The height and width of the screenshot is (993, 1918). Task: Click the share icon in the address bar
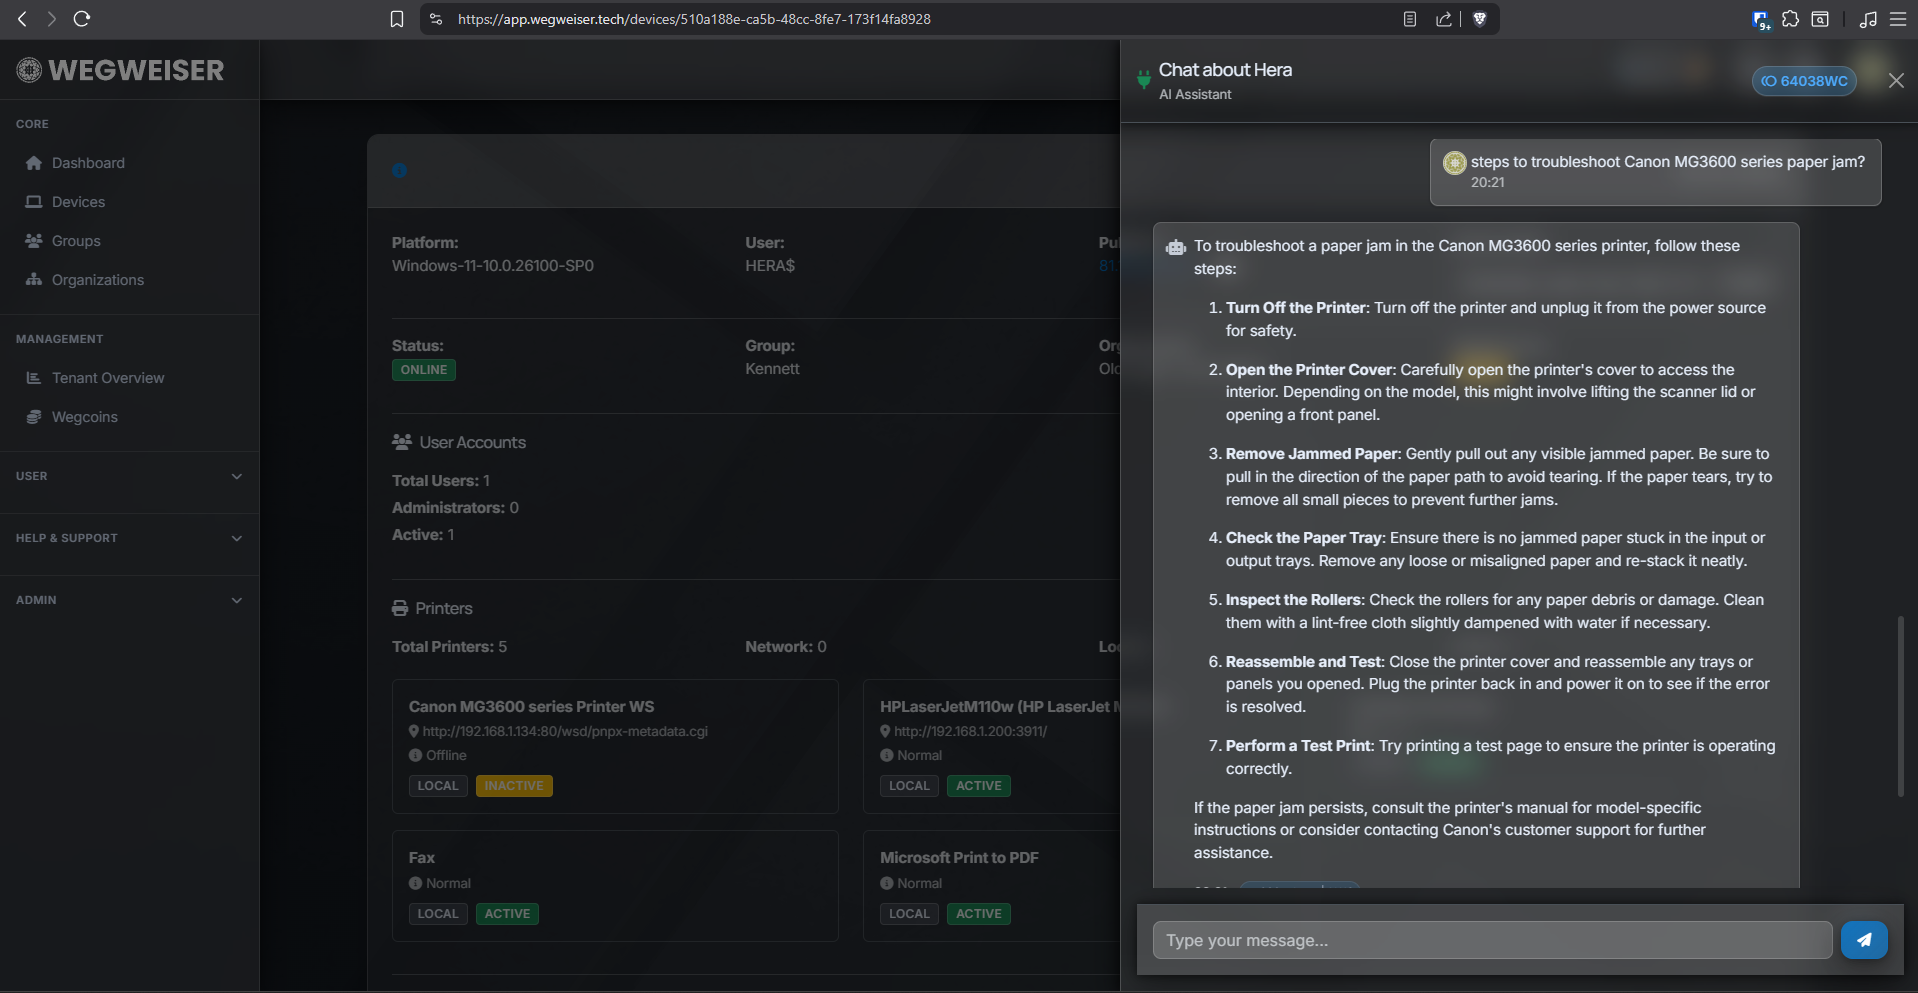(1444, 19)
